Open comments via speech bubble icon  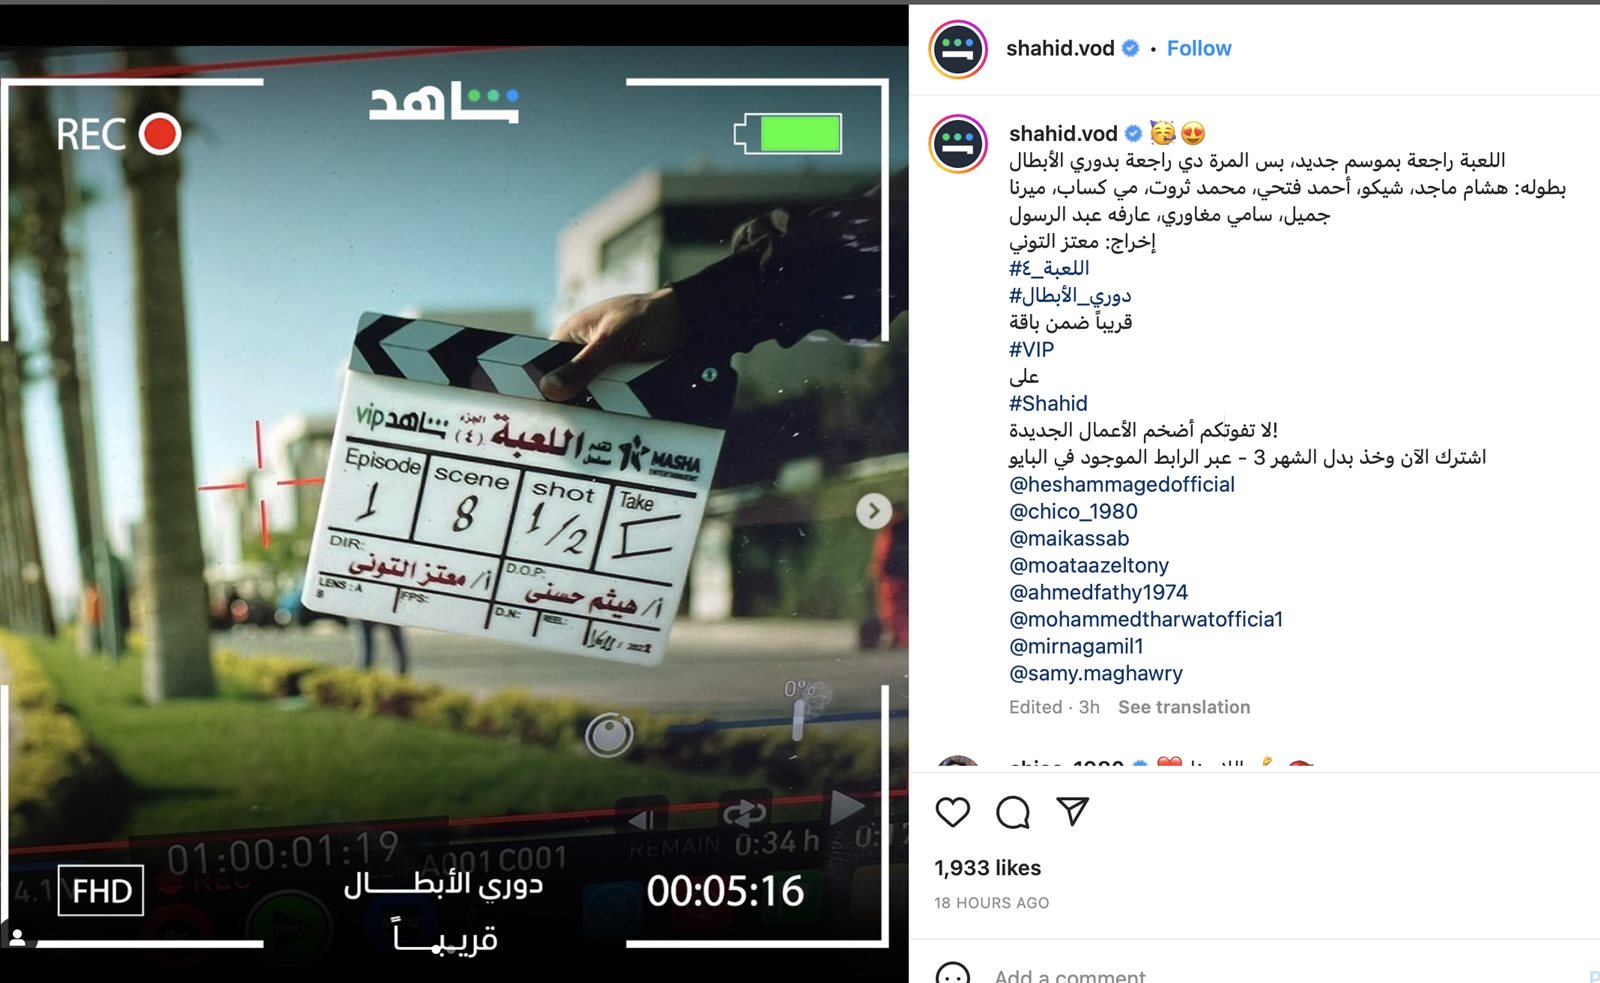coord(1012,812)
